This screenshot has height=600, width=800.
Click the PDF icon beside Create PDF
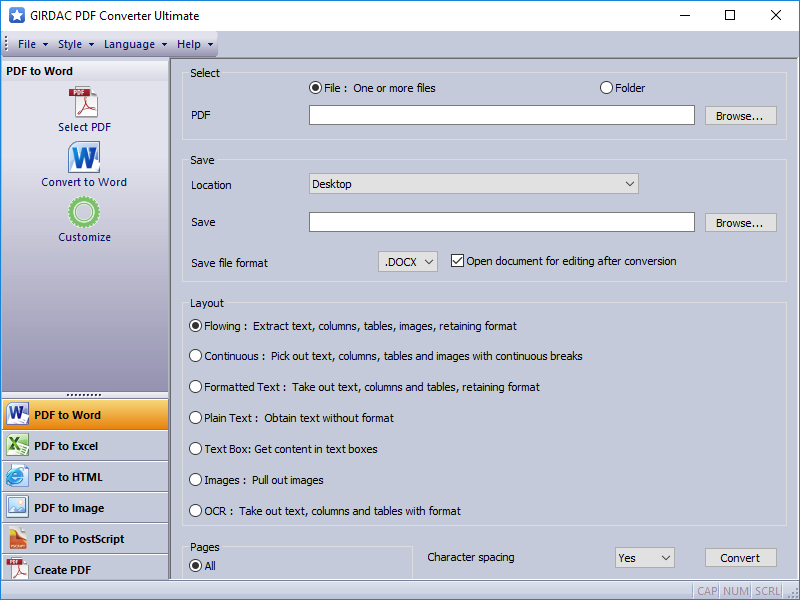click(18, 569)
